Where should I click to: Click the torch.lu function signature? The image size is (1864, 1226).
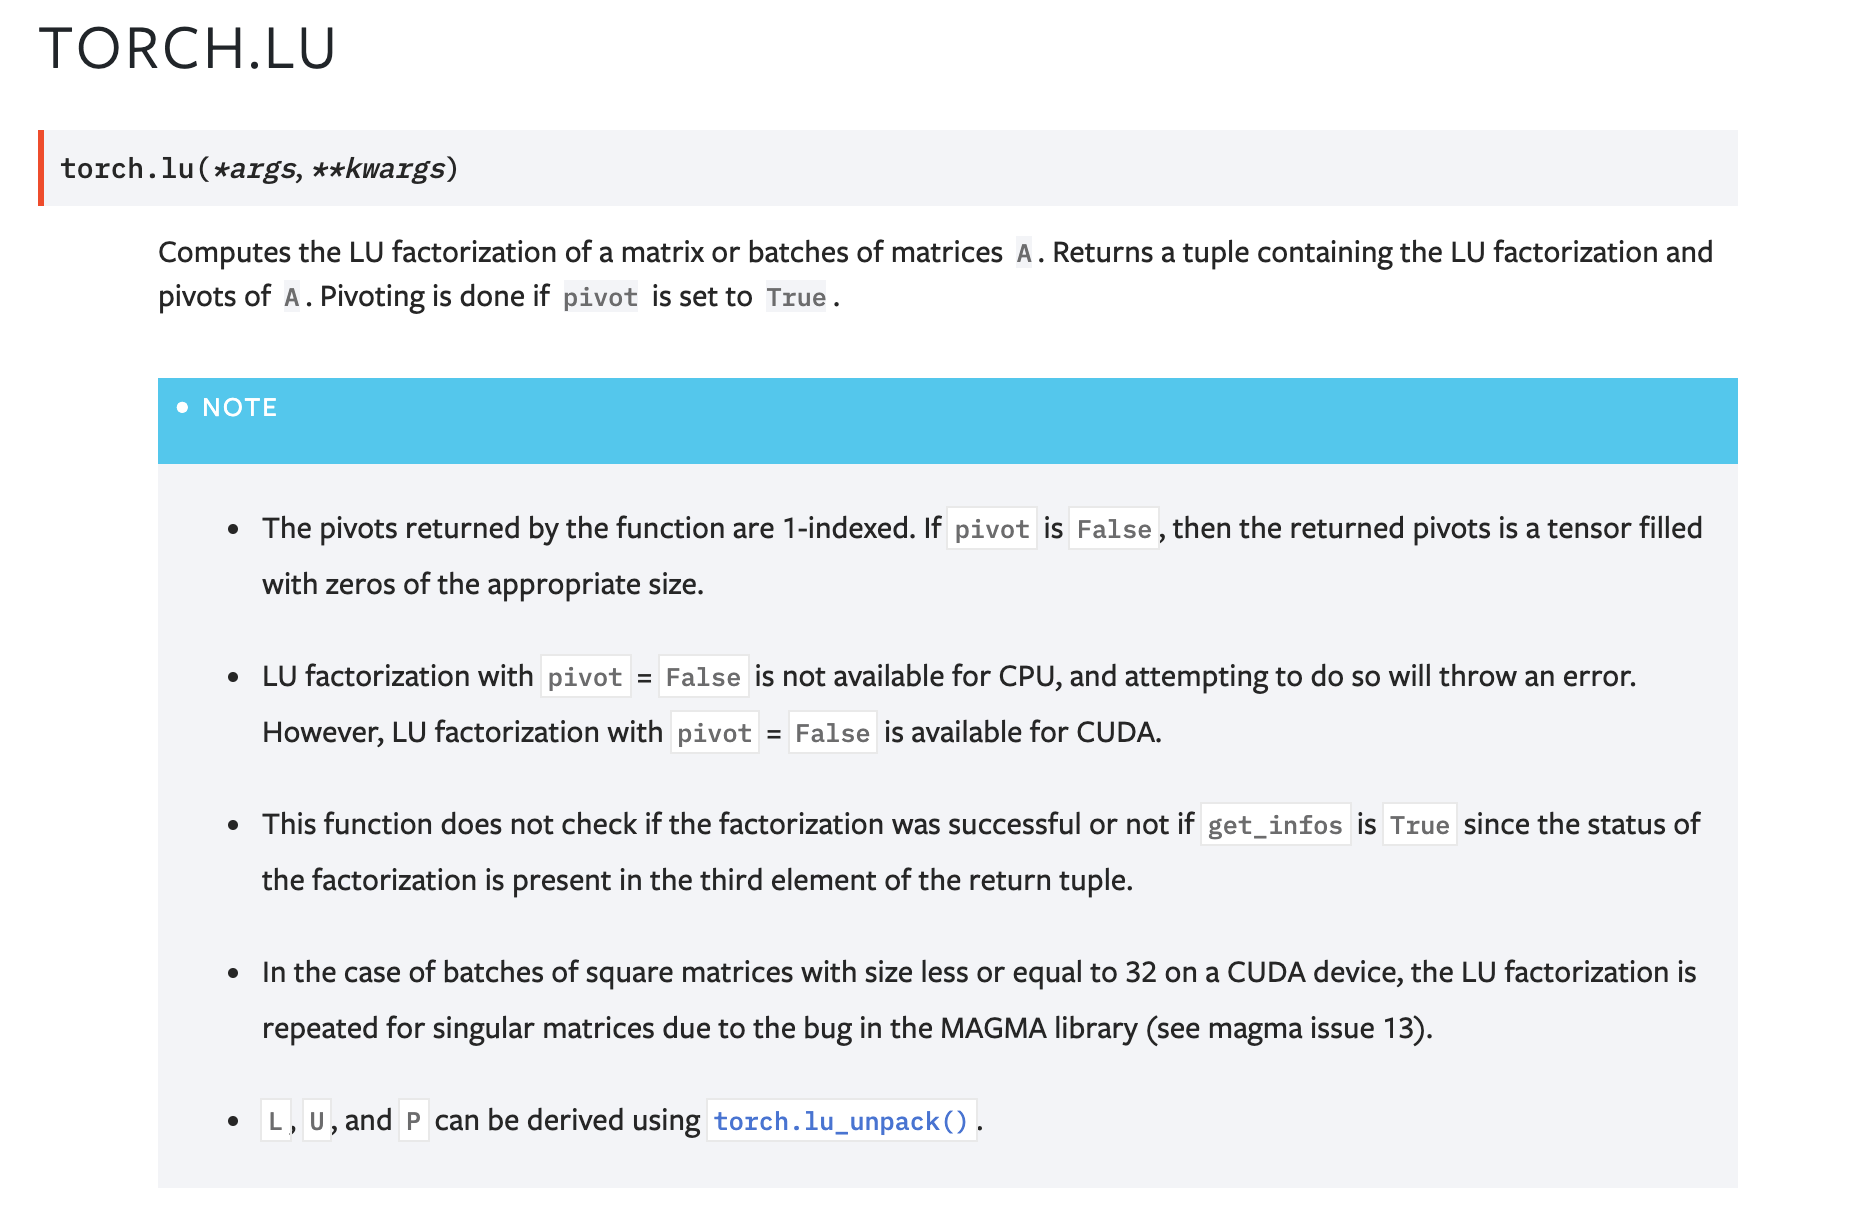pos(259,168)
